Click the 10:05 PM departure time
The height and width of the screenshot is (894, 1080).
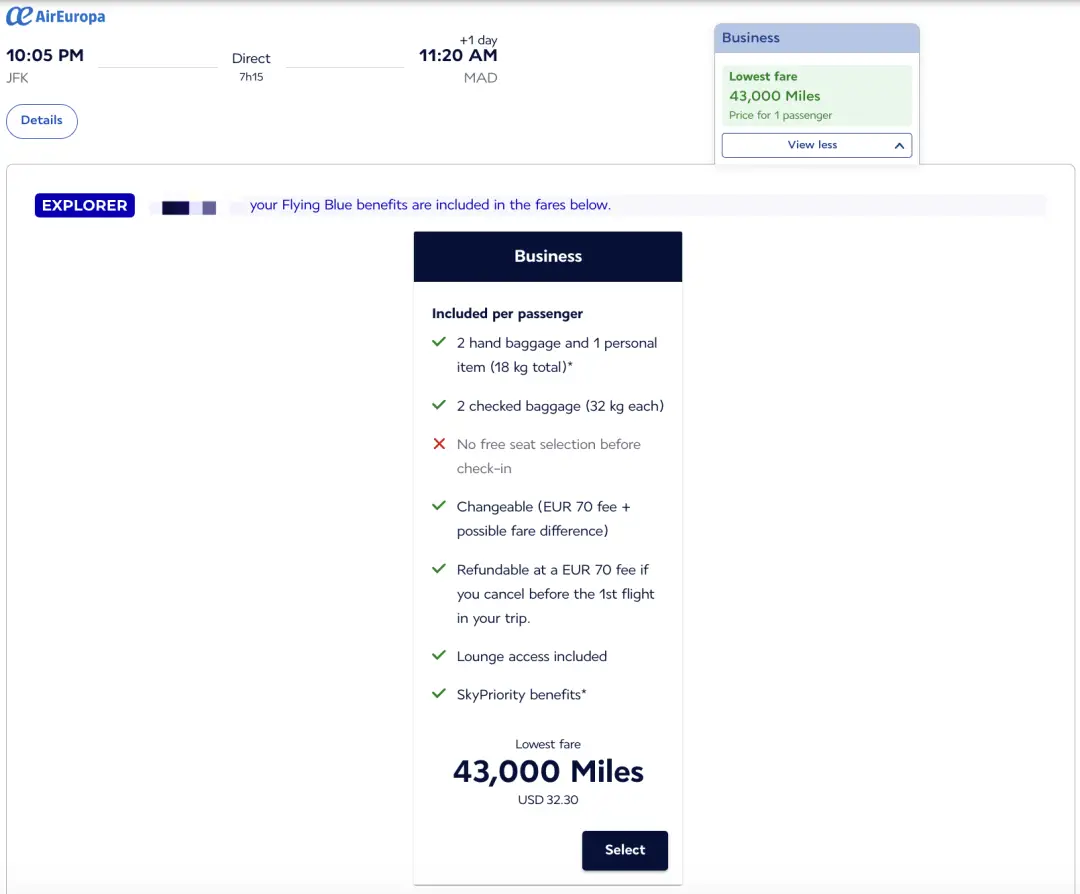[x=45, y=55]
